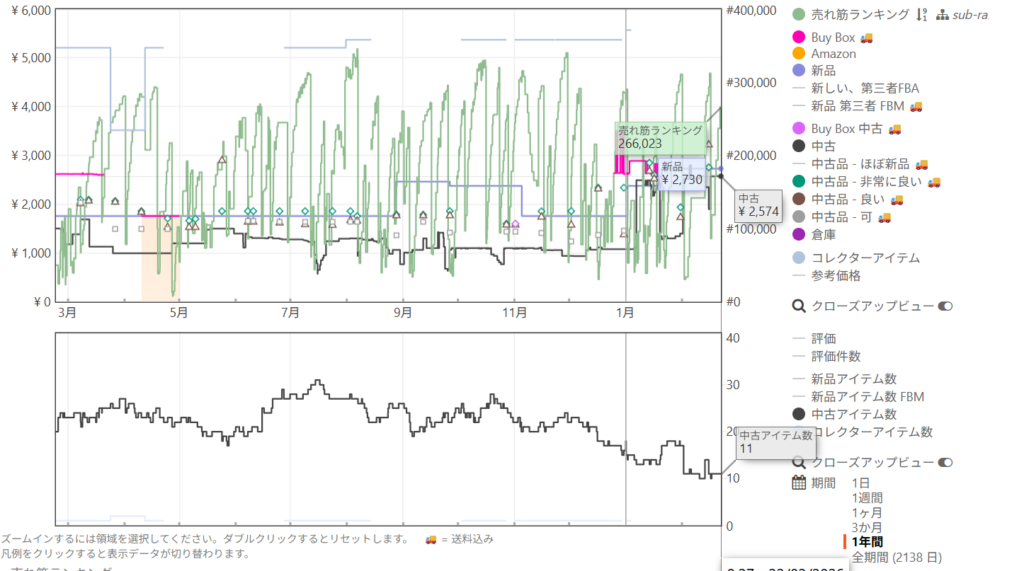Image resolution: width=1024 pixels, height=571 pixels.
Task: Hide the Amazon price series
Action: click(x=833, y=54)
